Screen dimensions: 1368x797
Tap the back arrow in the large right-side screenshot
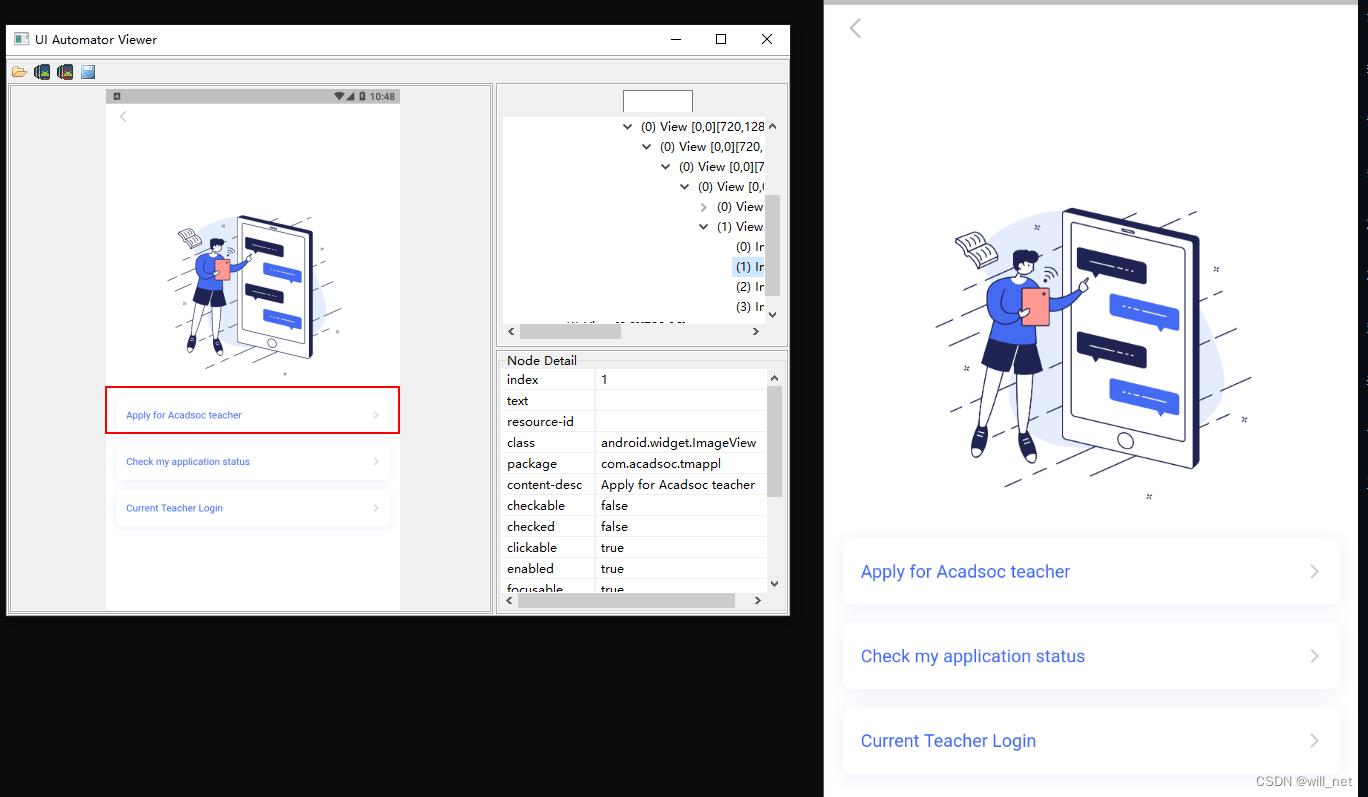[x=855, y=28]
